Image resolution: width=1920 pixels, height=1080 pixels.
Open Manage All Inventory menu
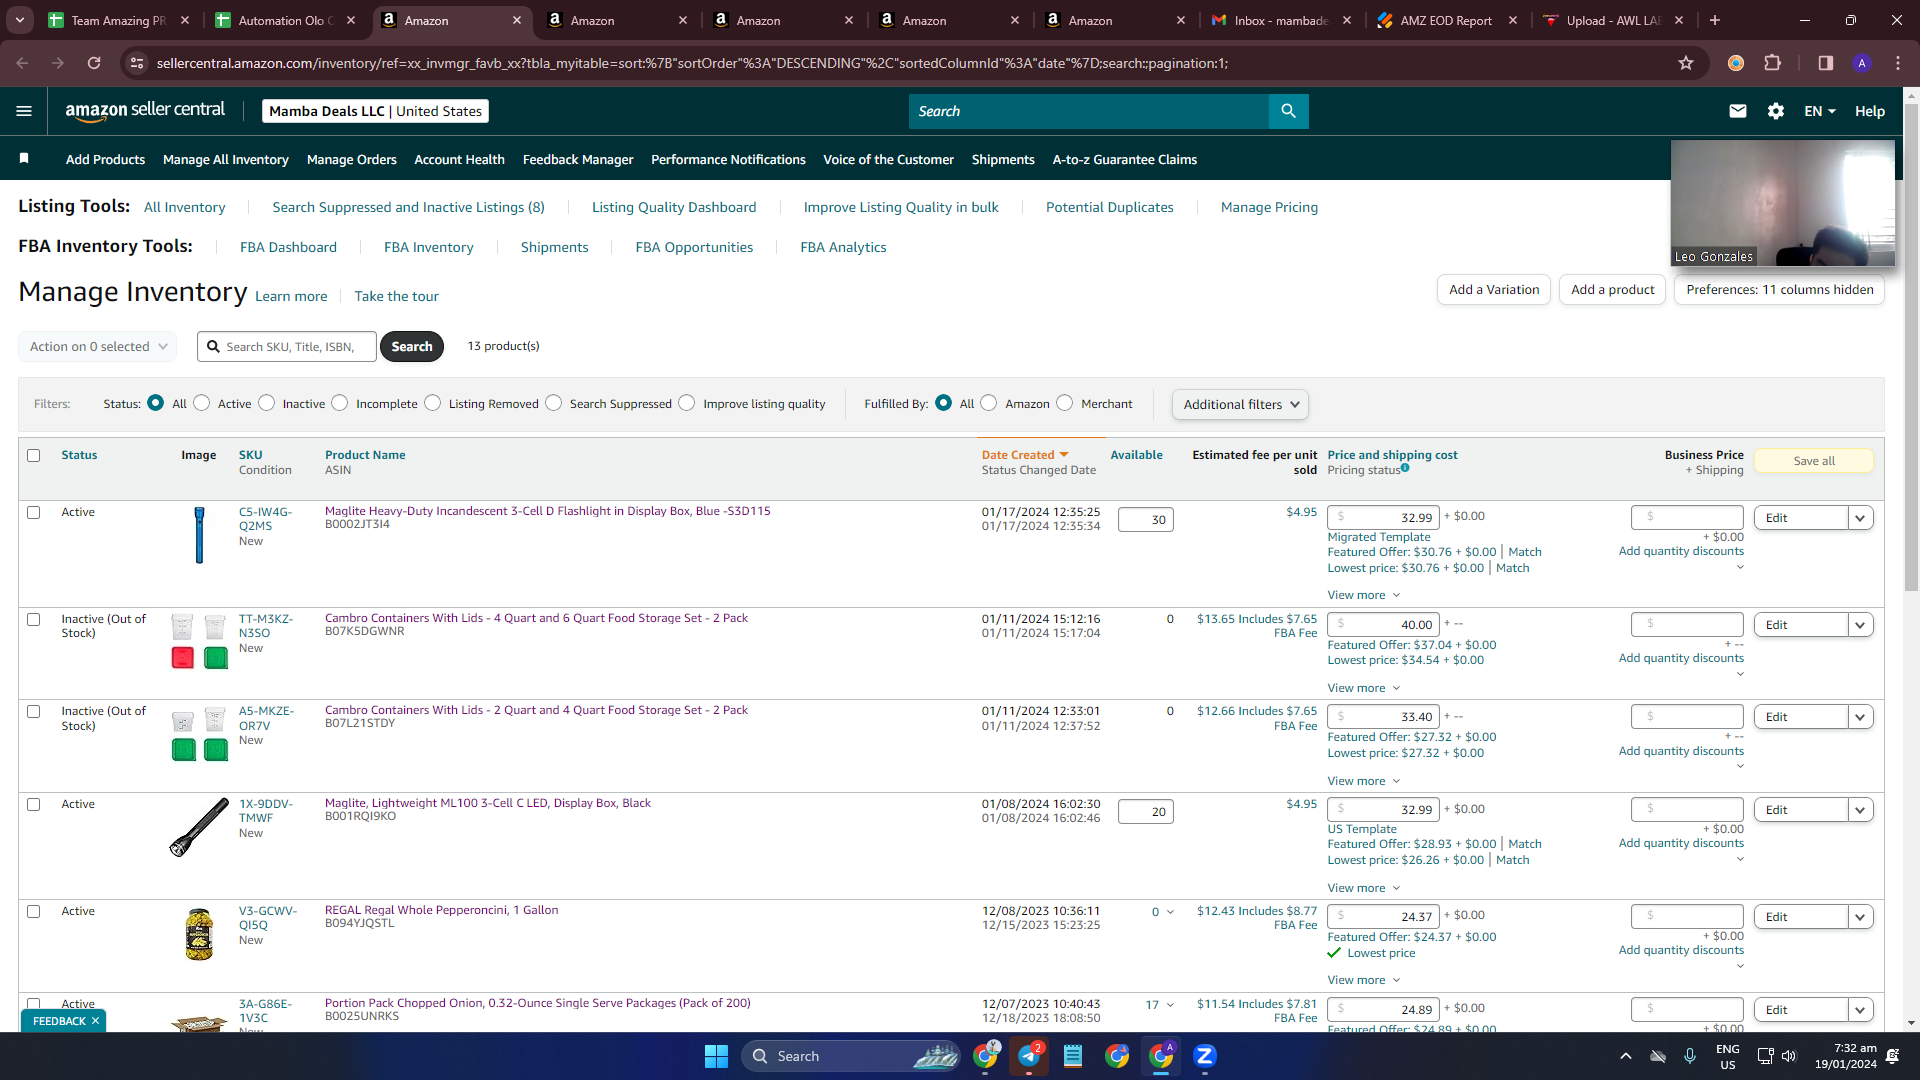coord(226,160)
